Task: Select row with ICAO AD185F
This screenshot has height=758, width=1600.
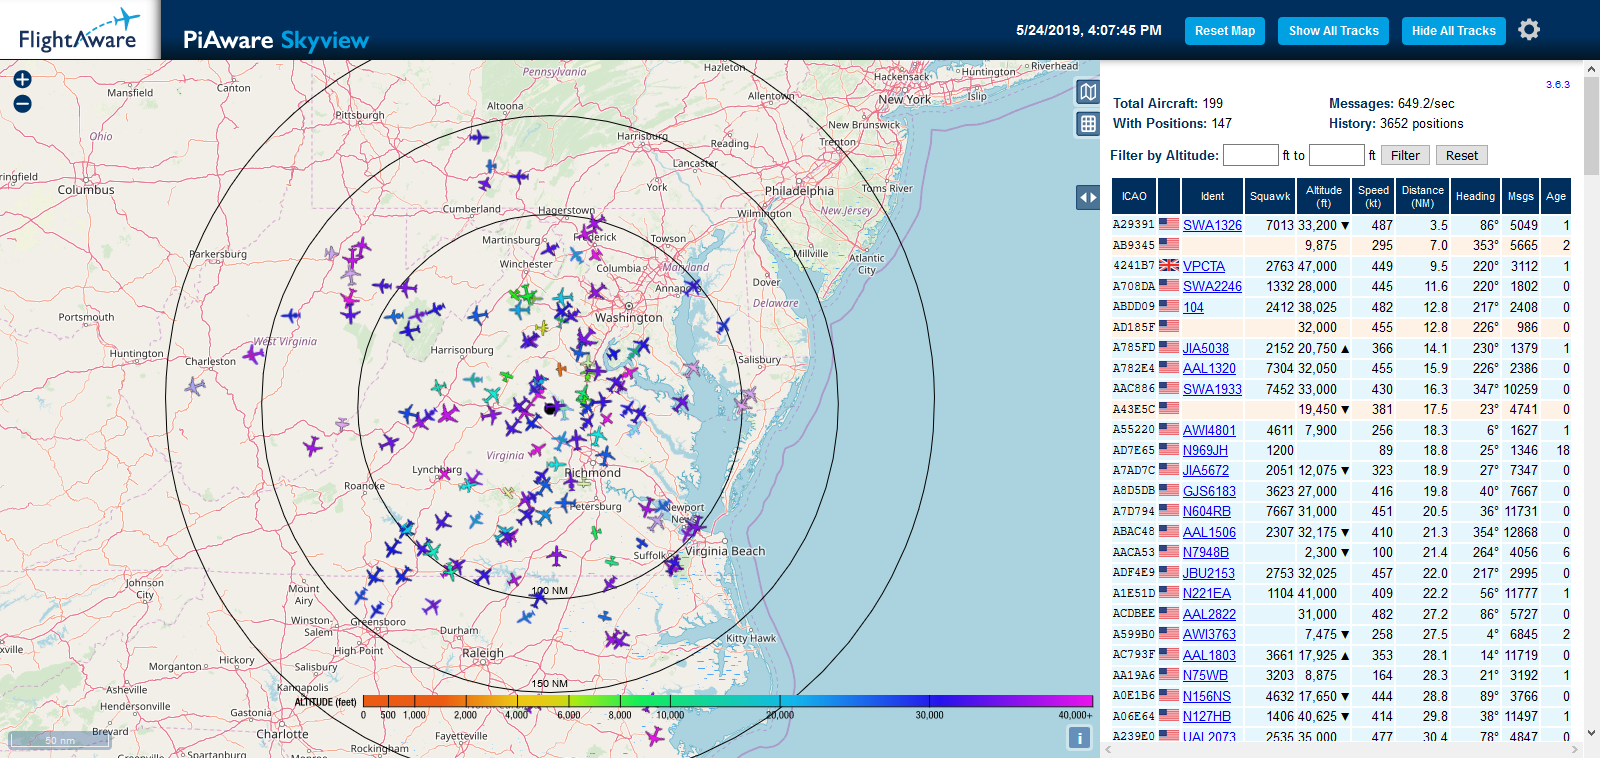Action: pos(1342,327)
